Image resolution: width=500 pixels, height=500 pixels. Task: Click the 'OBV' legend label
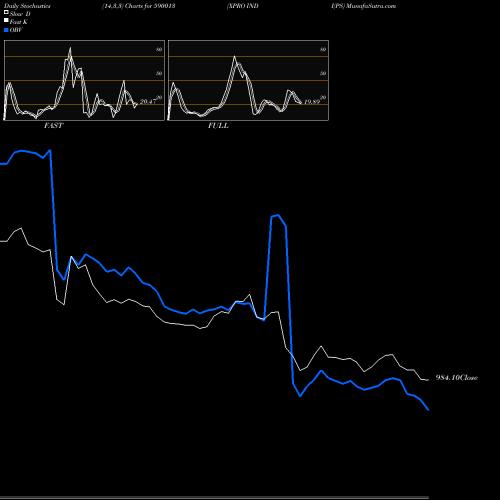pos(16,30)
